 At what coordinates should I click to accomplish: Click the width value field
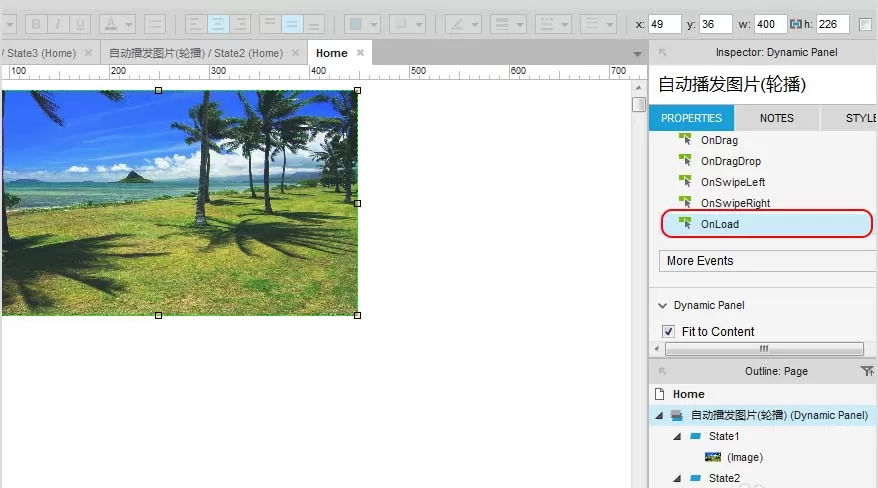770,24
